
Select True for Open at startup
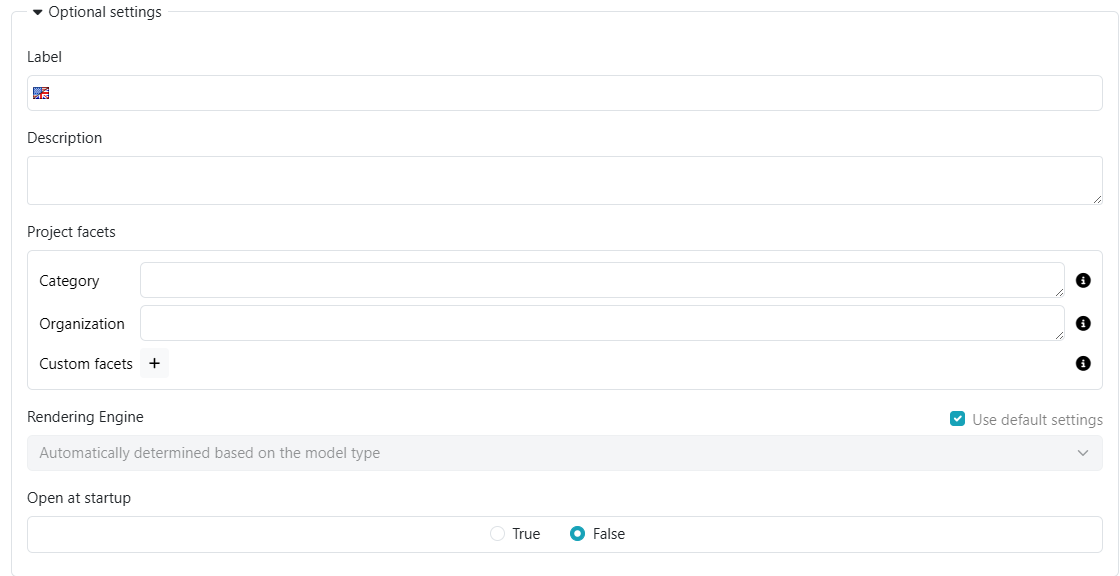click(498, 534)
